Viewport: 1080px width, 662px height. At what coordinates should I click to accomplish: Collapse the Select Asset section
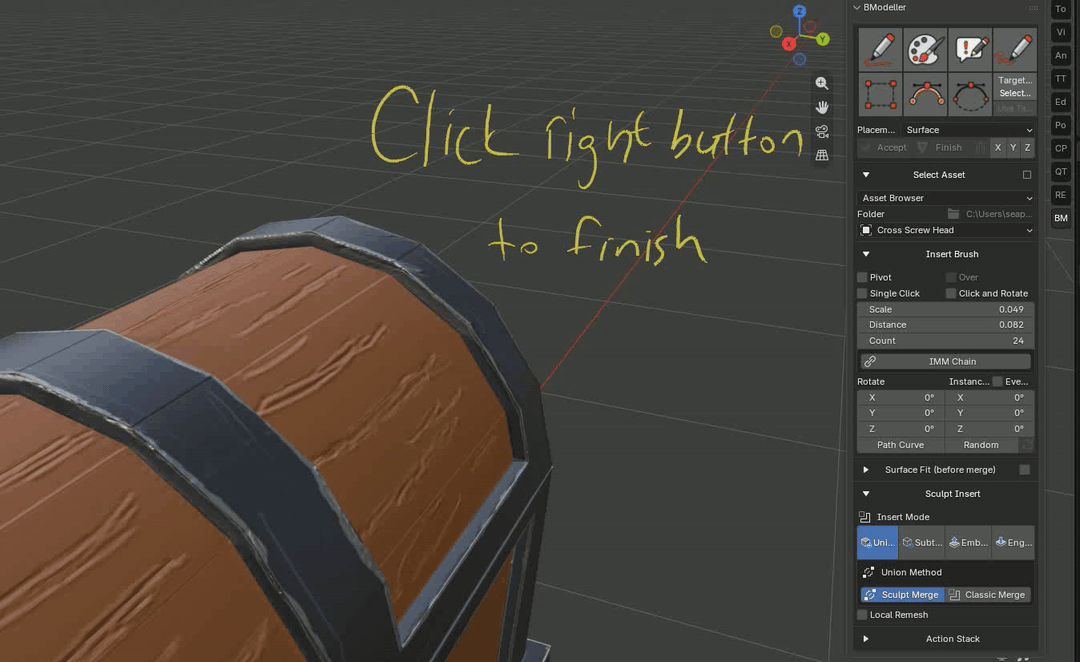[866, 175]
